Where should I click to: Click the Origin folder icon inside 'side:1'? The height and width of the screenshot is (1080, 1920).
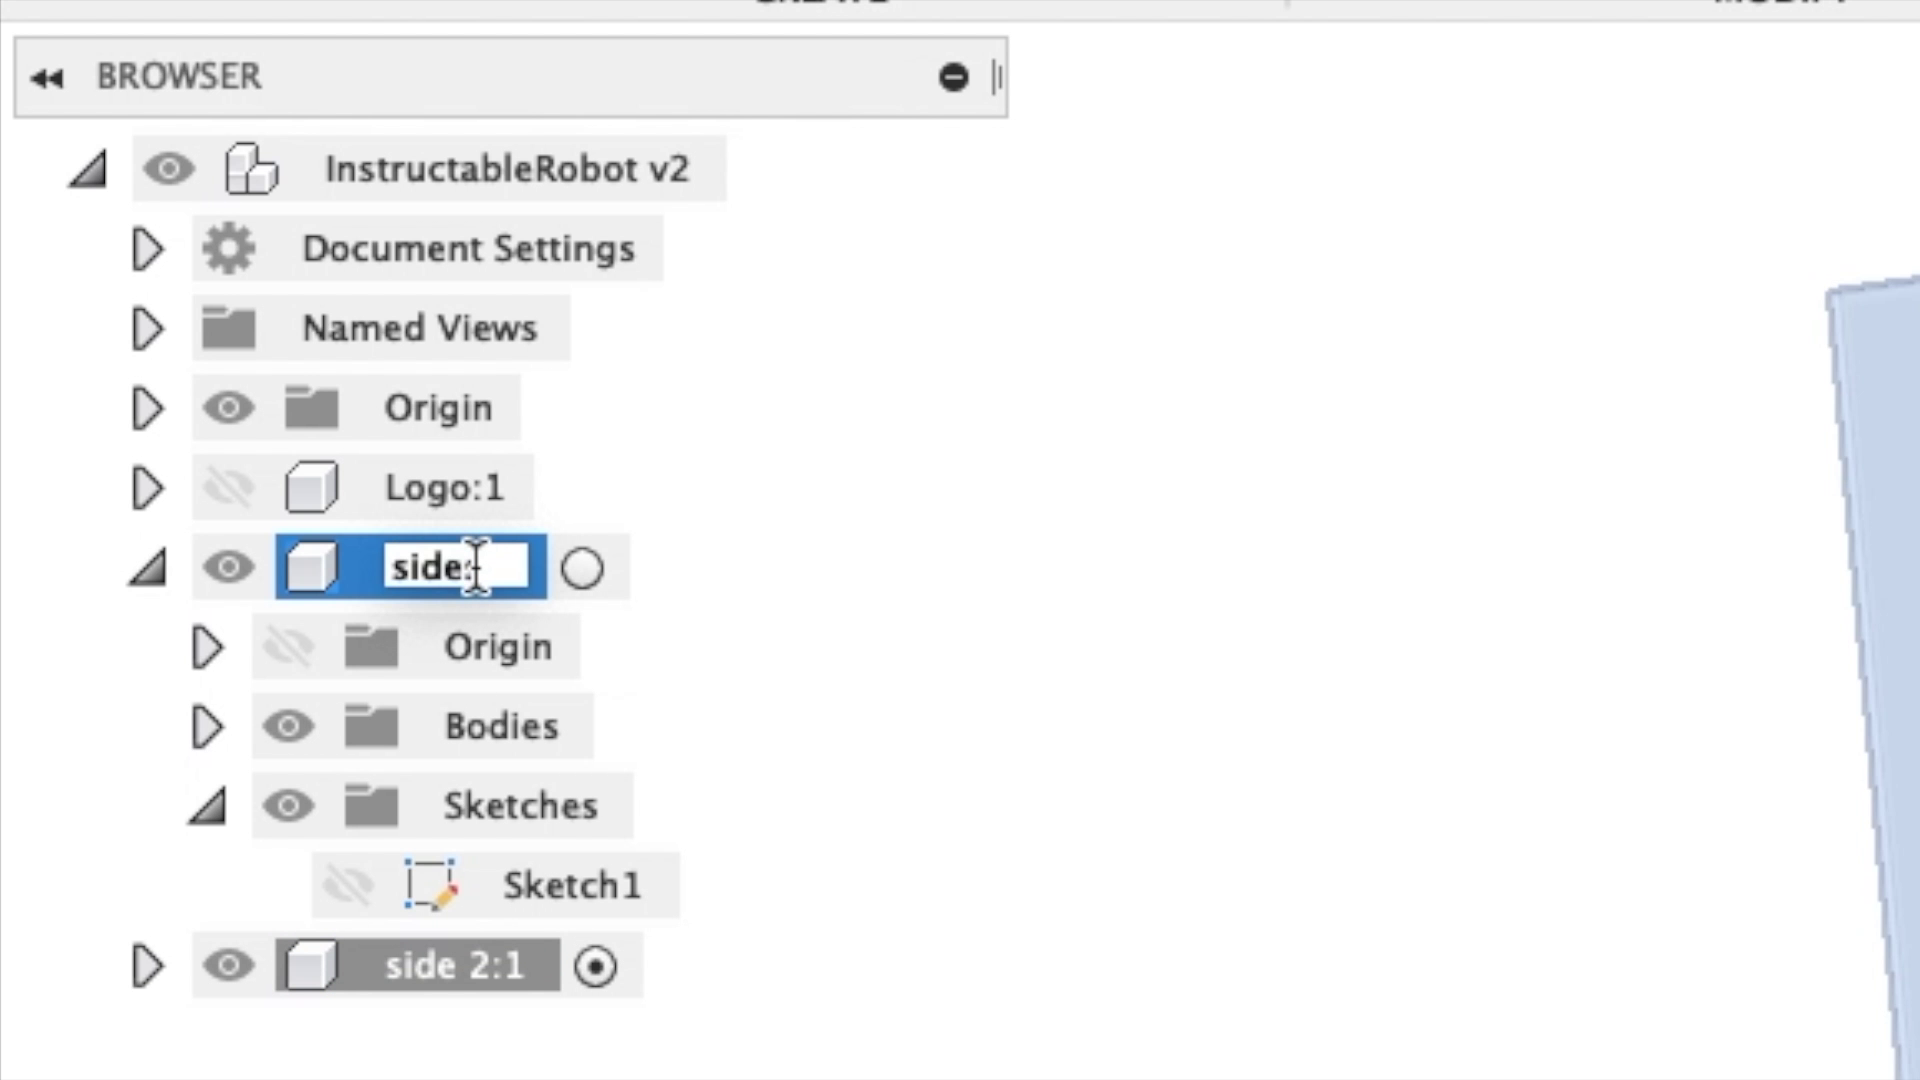tap(372, 646)
